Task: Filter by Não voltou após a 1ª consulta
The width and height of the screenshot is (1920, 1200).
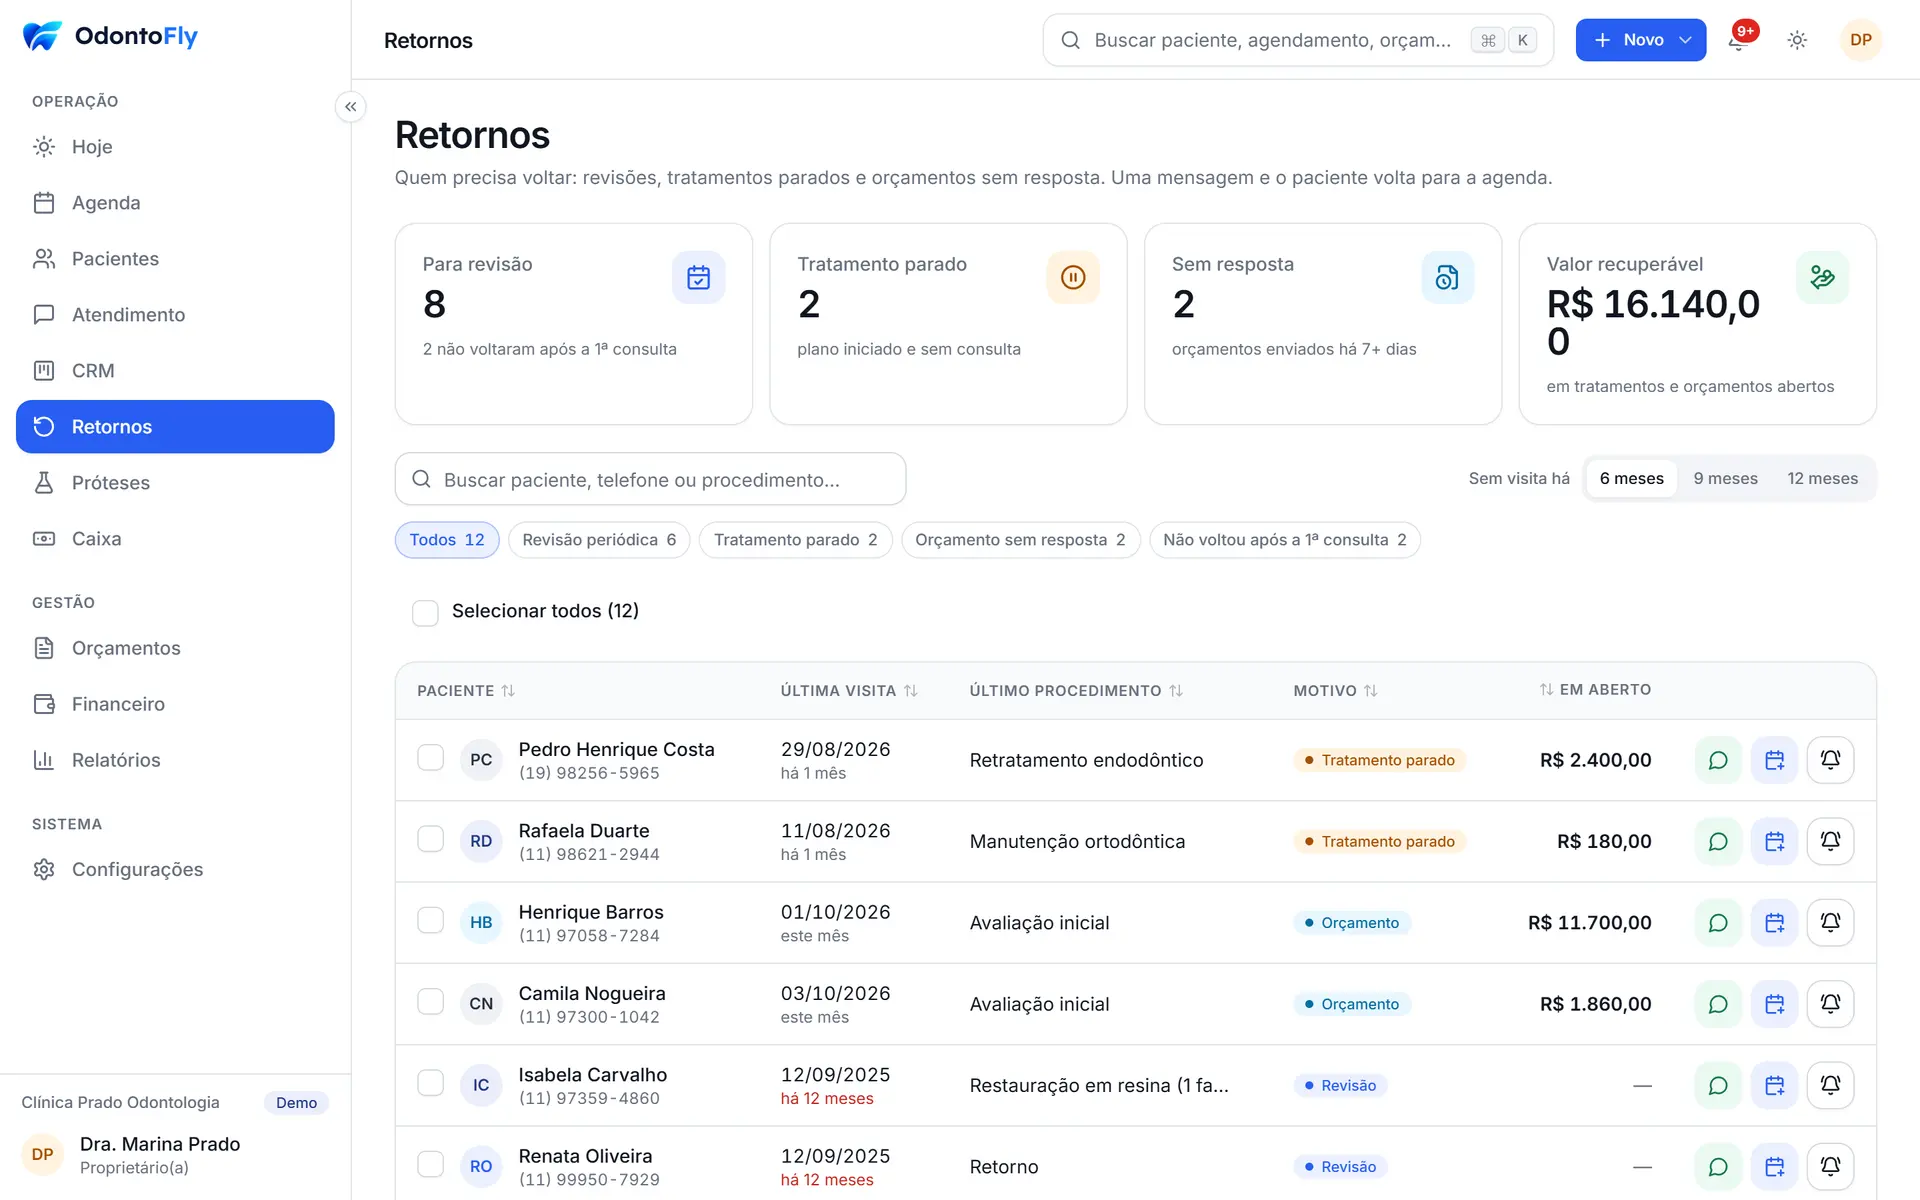Action: pyautogui.click(x=1284, y=540)
